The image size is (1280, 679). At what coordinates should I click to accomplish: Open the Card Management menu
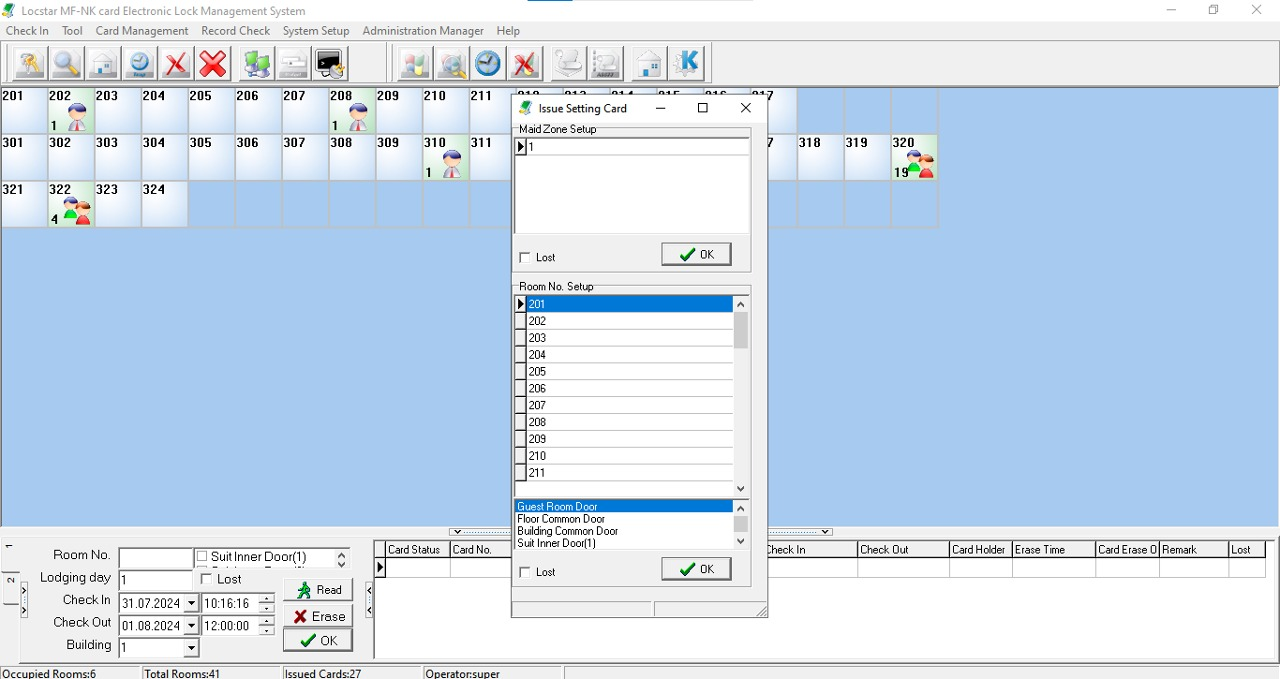[x=142, y=31]
